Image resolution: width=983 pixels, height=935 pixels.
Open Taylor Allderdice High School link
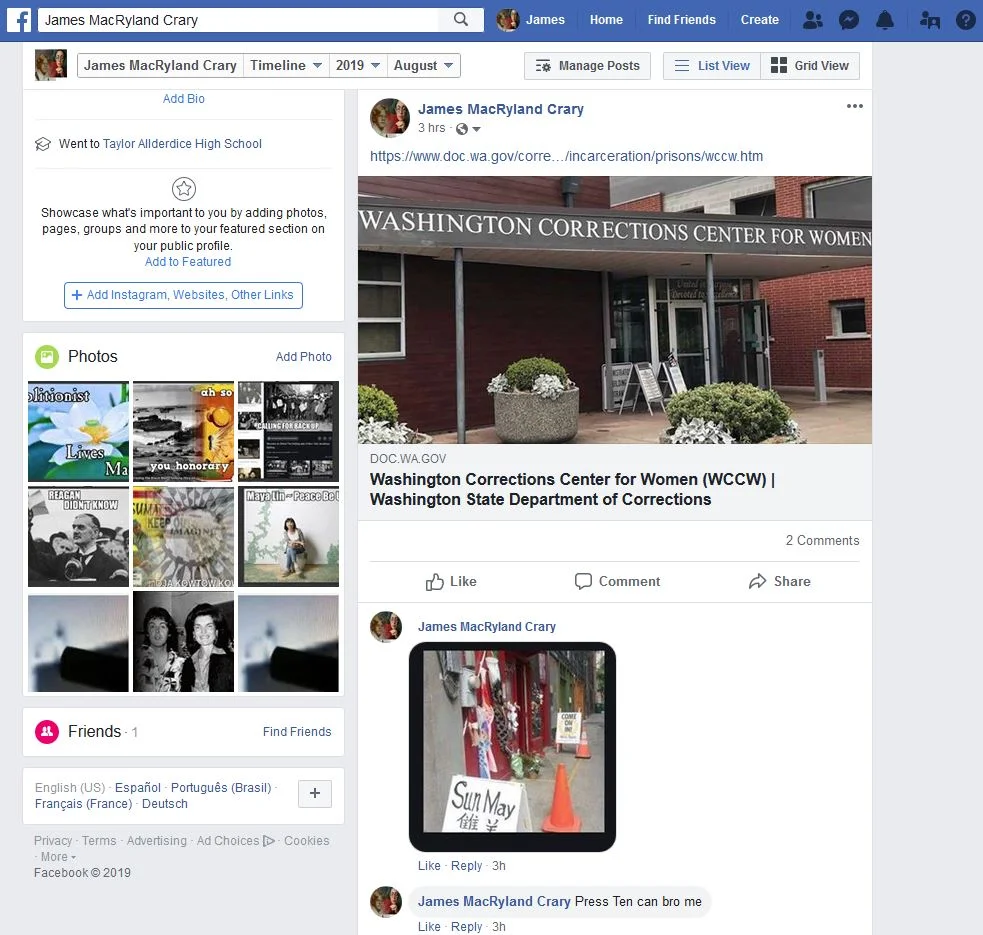(x=182, y=144)
